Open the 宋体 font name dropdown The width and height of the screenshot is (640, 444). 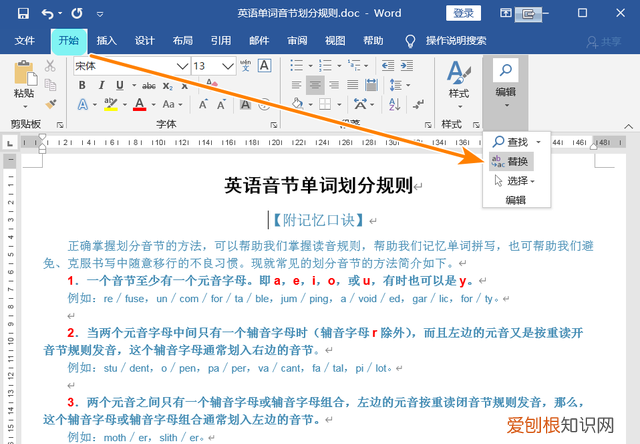182,66
